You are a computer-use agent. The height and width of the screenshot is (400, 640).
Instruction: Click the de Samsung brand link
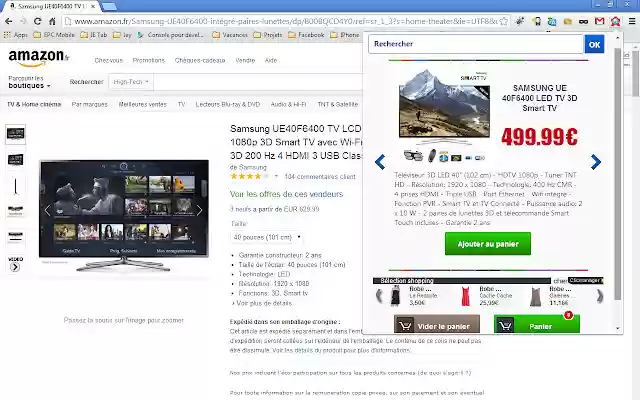(x=248, y=167)
